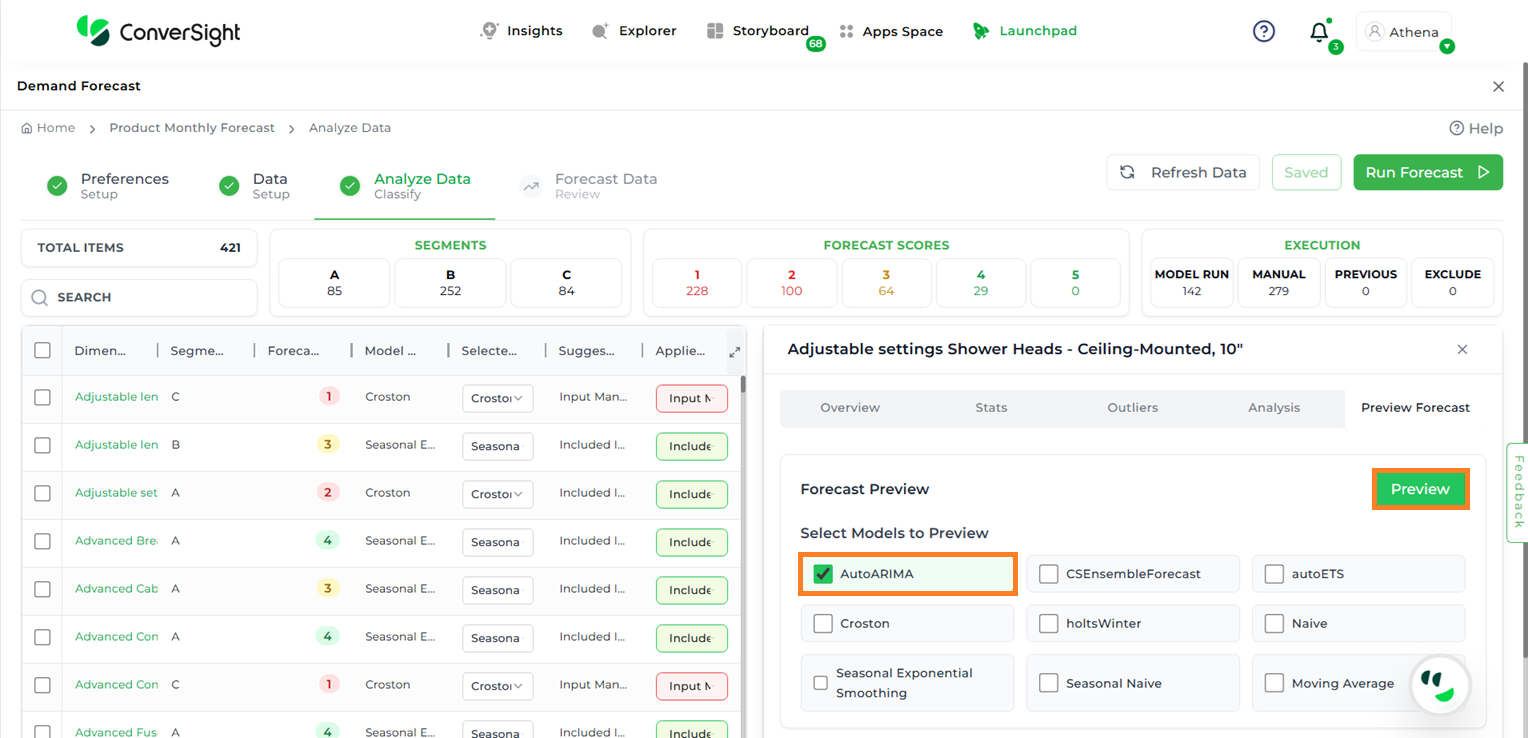Switch to the Stats tab

[991, 408]
